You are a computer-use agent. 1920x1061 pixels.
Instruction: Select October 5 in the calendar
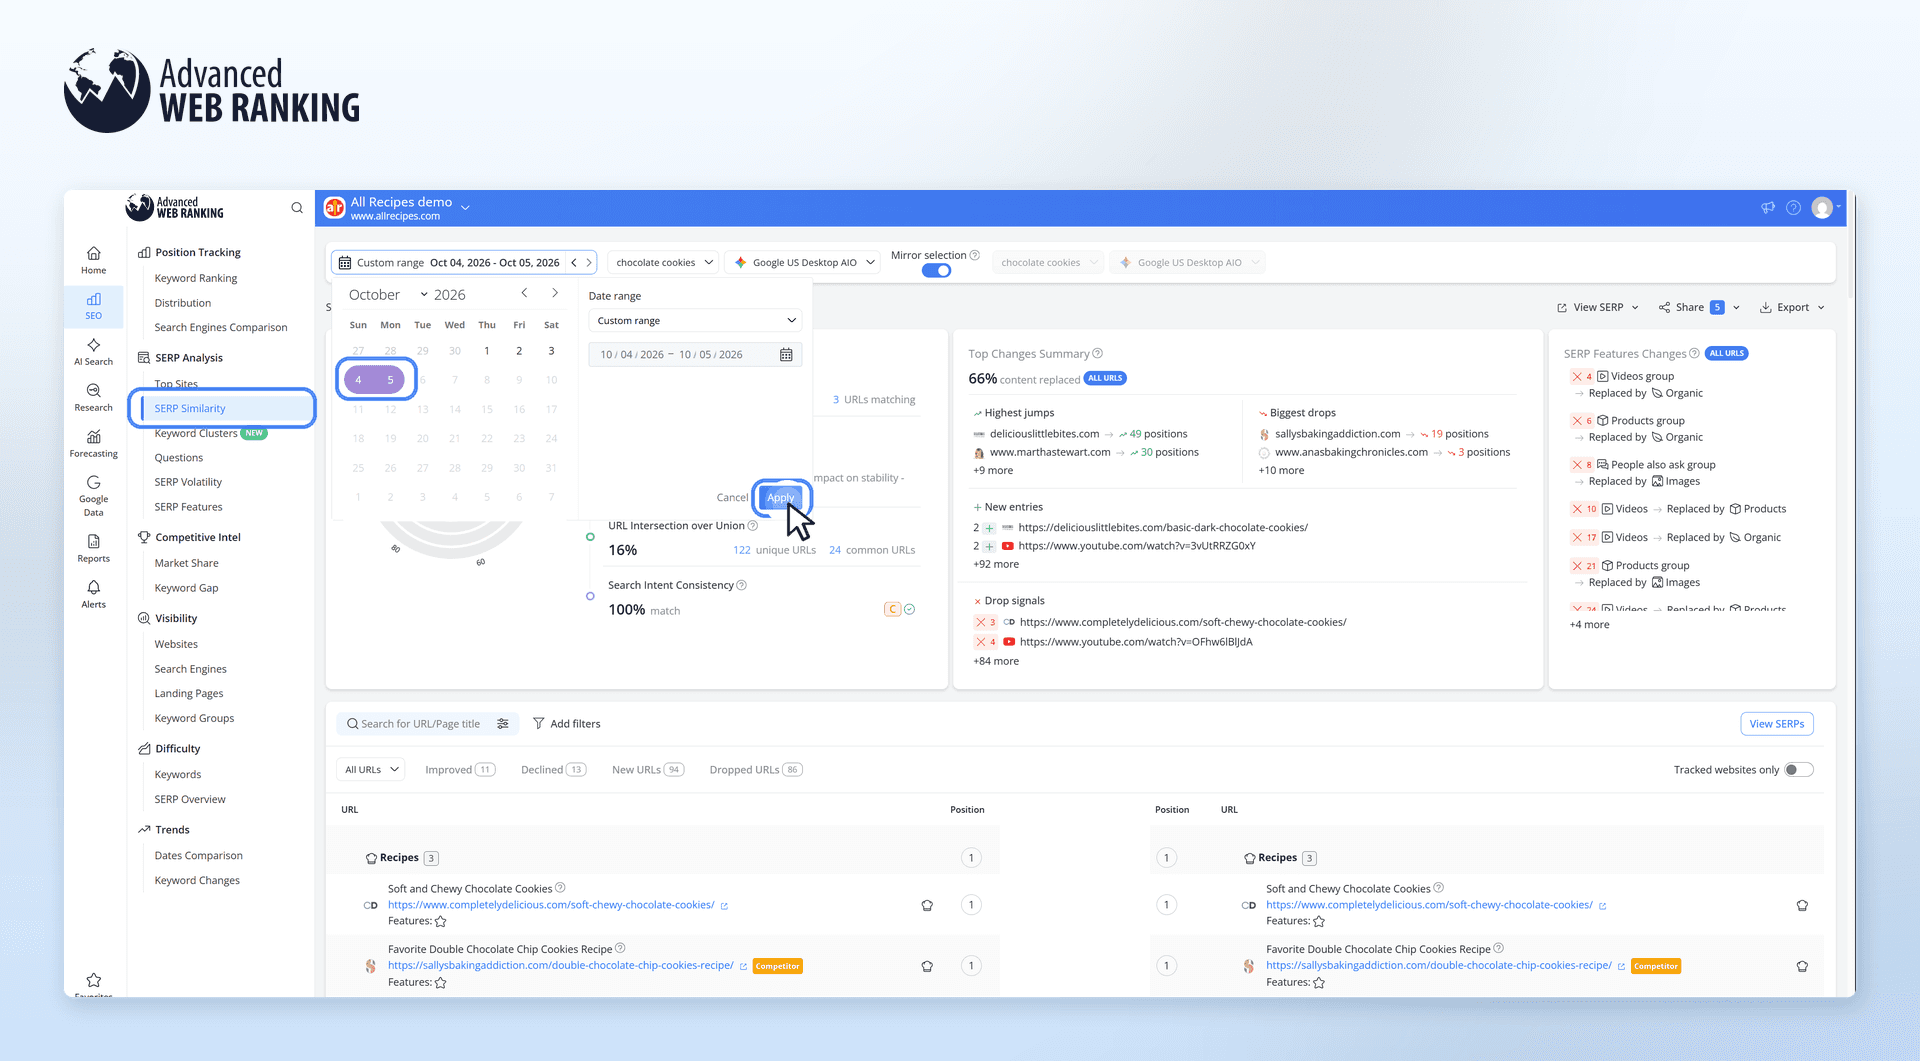(x=390, y=380)
